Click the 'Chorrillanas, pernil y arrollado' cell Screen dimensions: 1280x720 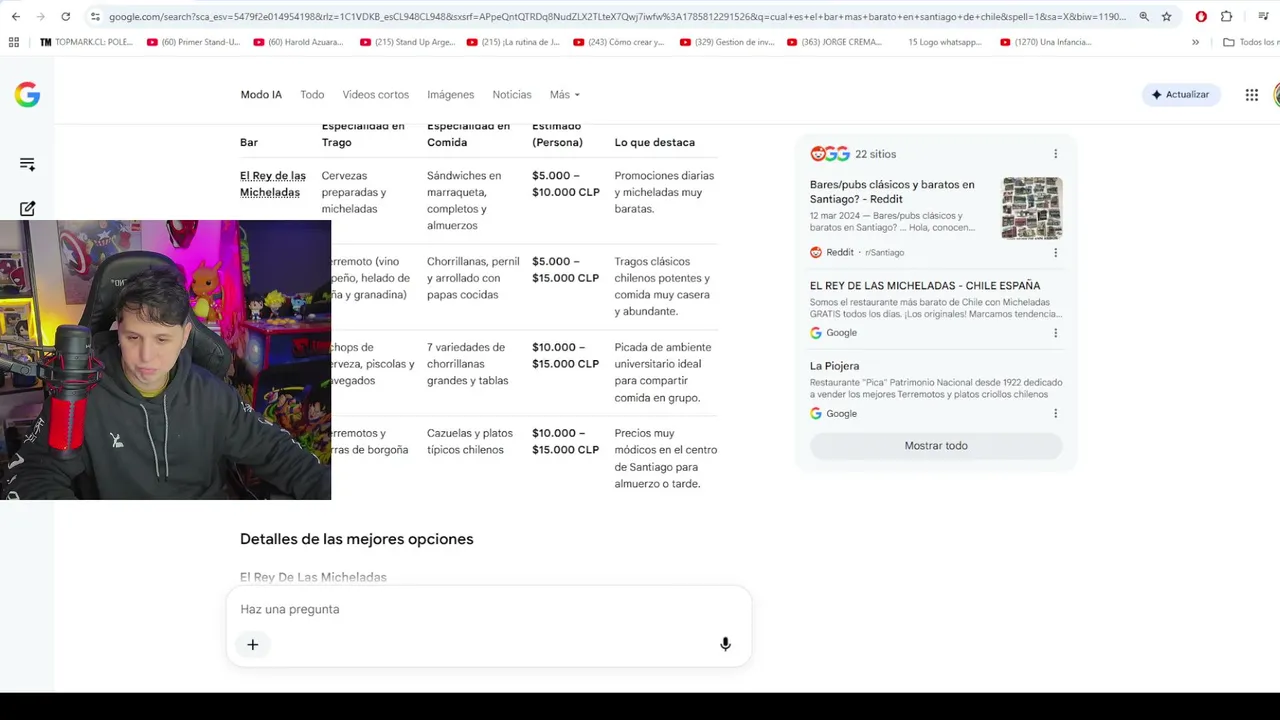473,278
